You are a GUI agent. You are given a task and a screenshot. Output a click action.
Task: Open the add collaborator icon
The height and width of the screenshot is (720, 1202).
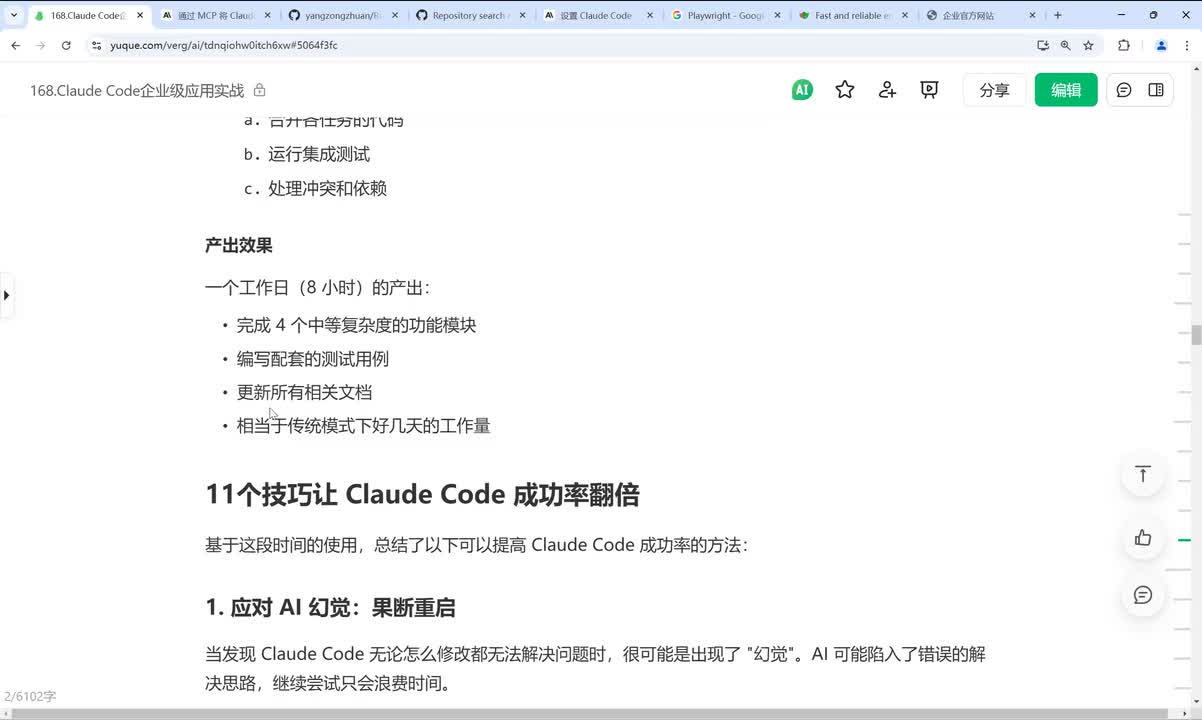(x=887, y=90)
